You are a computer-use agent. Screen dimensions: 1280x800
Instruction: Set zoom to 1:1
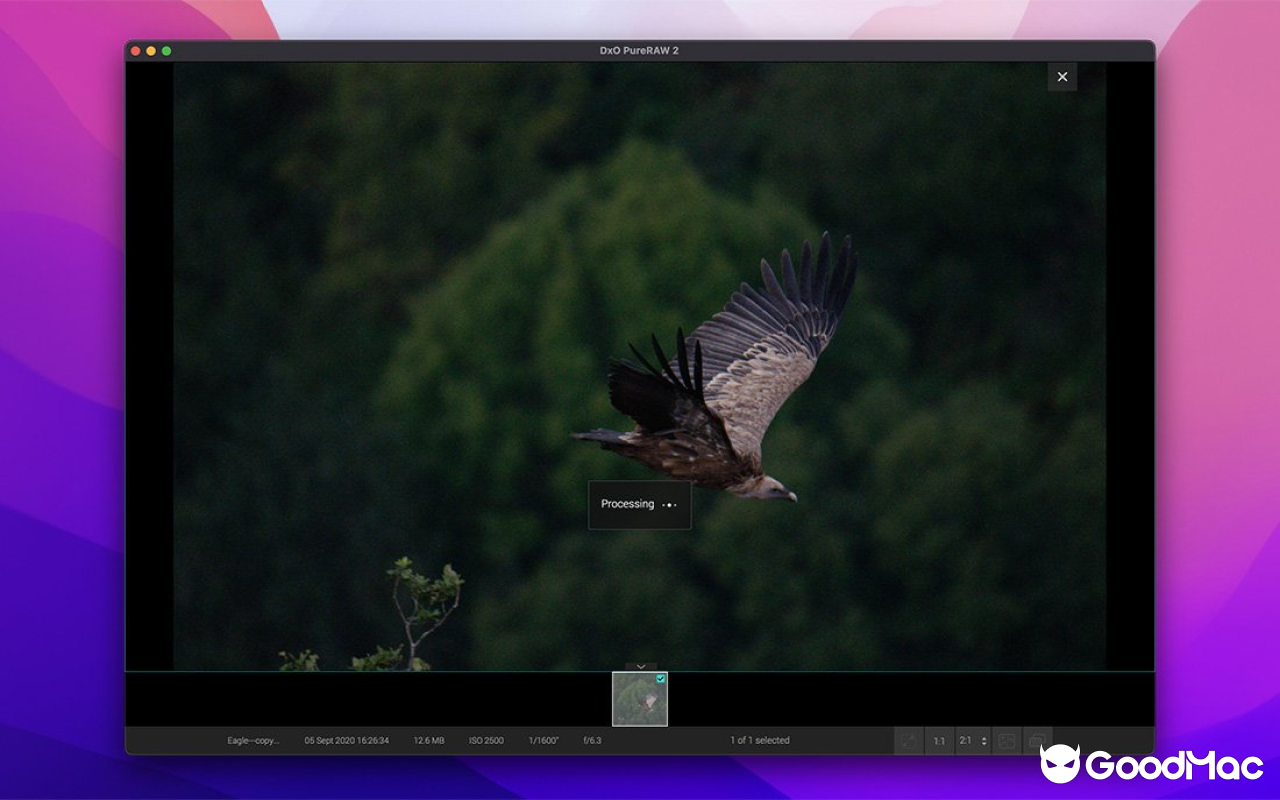click(939, 741)
